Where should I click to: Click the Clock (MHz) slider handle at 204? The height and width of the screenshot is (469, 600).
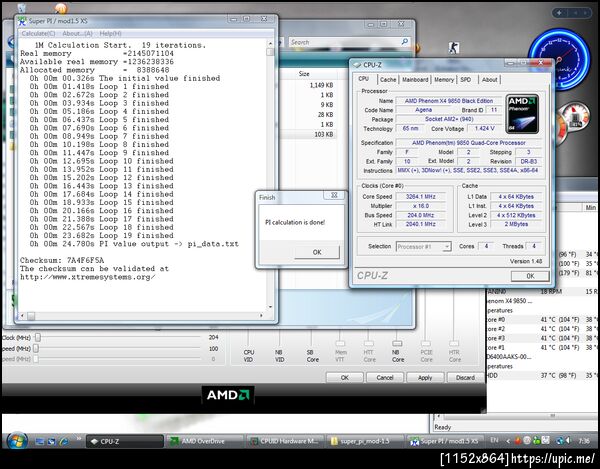tap(38, 337)
